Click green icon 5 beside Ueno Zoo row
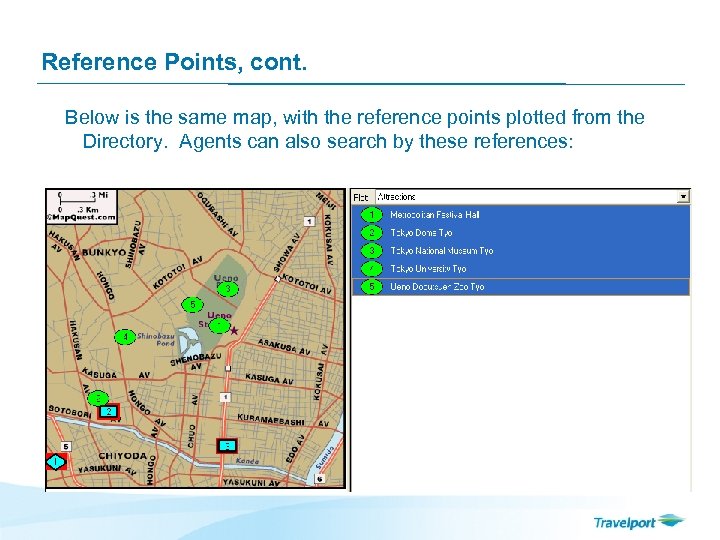720x540 pixels. [x=371, y=287]
